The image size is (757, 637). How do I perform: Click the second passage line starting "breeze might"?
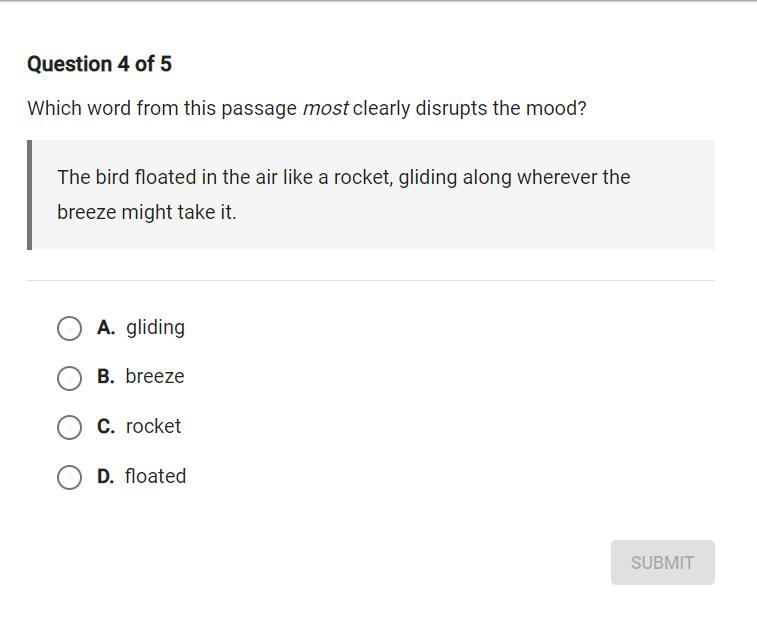click(x=147, y=212)
